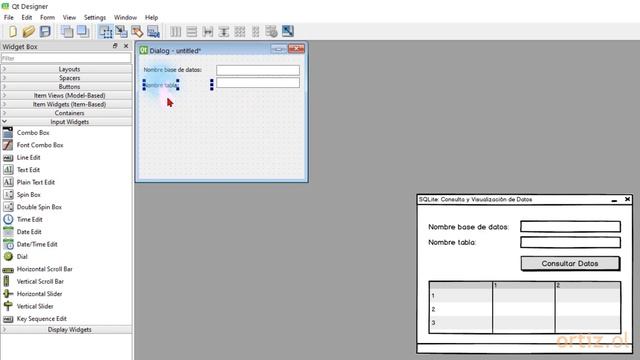Open the Settings menu
The width and height of the screenshot is (640, 360).
coord(95,18)
